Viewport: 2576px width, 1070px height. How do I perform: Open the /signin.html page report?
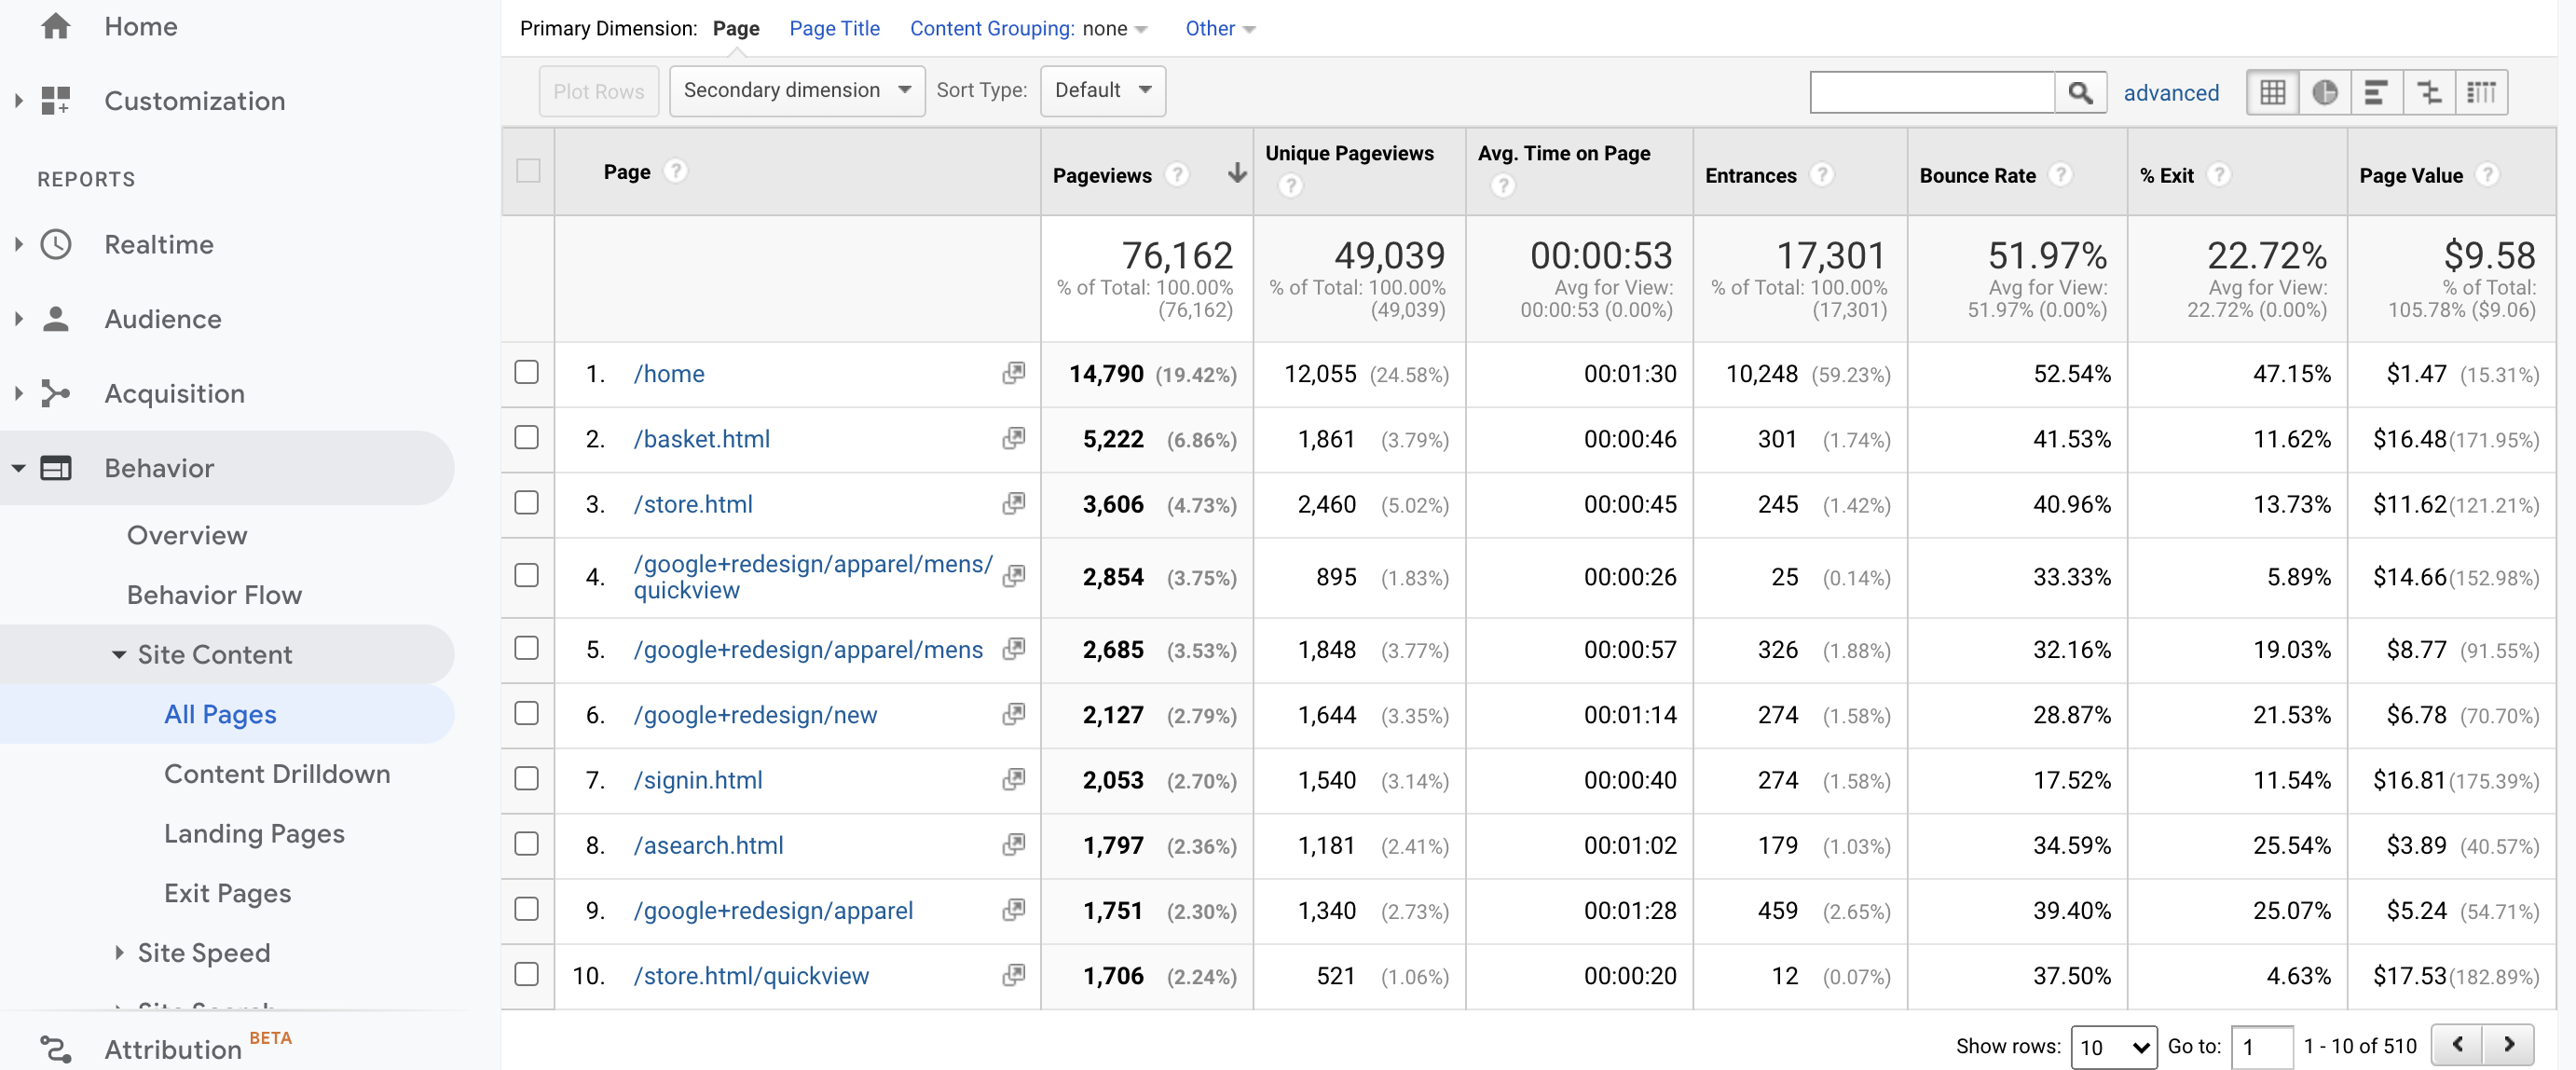(697, 780)
